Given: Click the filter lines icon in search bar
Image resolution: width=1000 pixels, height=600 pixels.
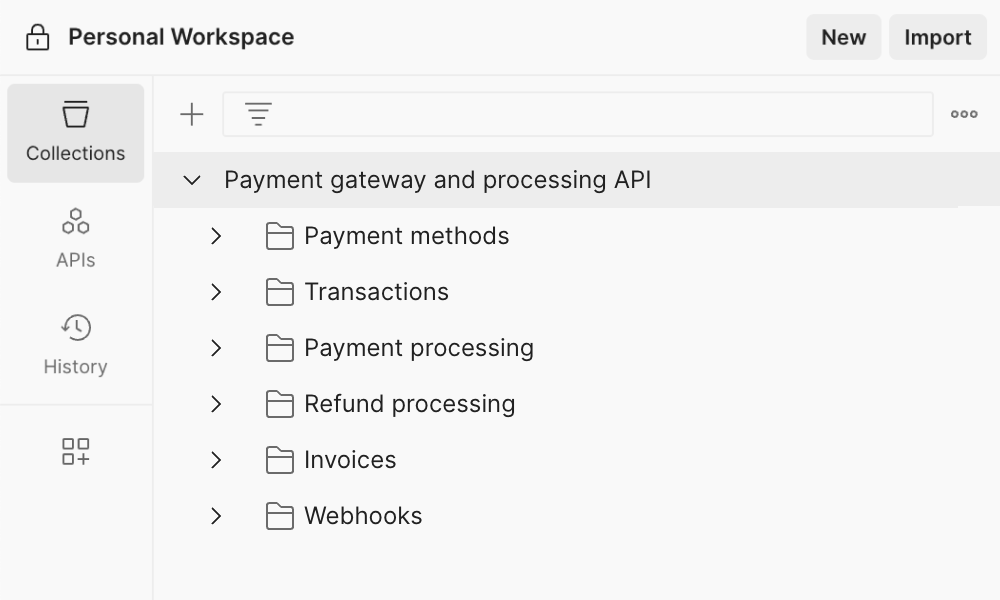Looking at the screenshot, I should click(x=258, y=115).
